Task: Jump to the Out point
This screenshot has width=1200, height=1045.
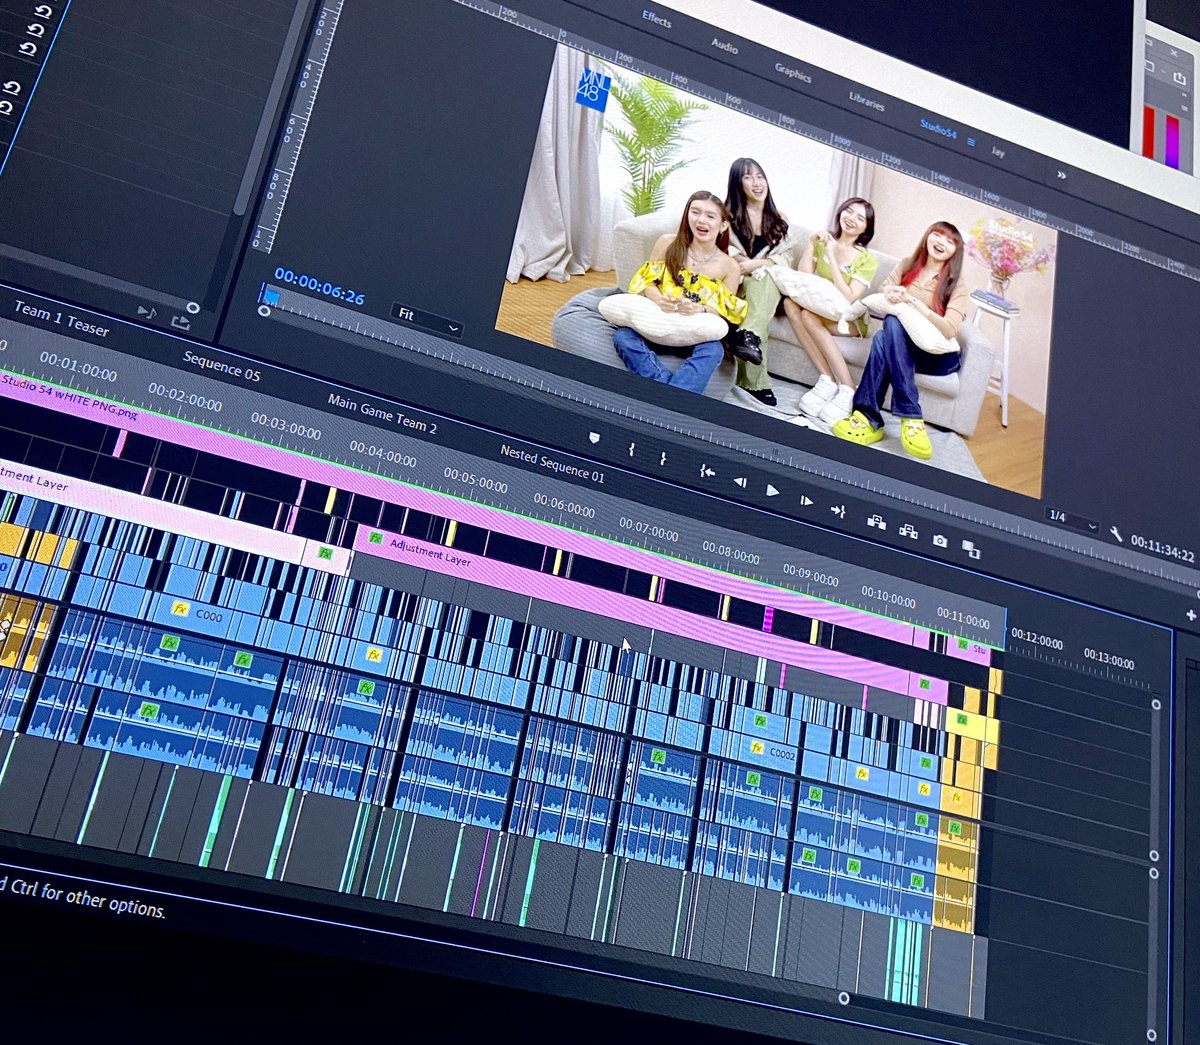Action: [x=838, y=510]
